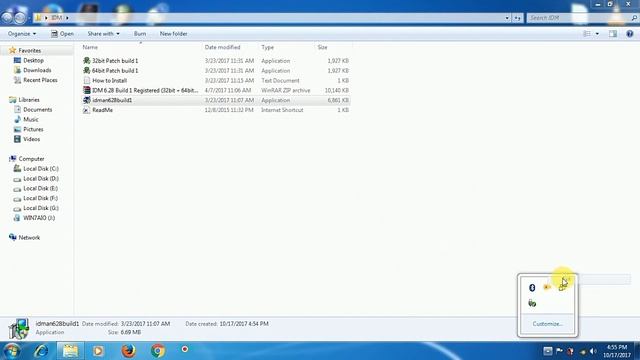Click the File Explorer taskbar button
The width and height of the screenshot is (640, 360).
(x=70, y=351)
